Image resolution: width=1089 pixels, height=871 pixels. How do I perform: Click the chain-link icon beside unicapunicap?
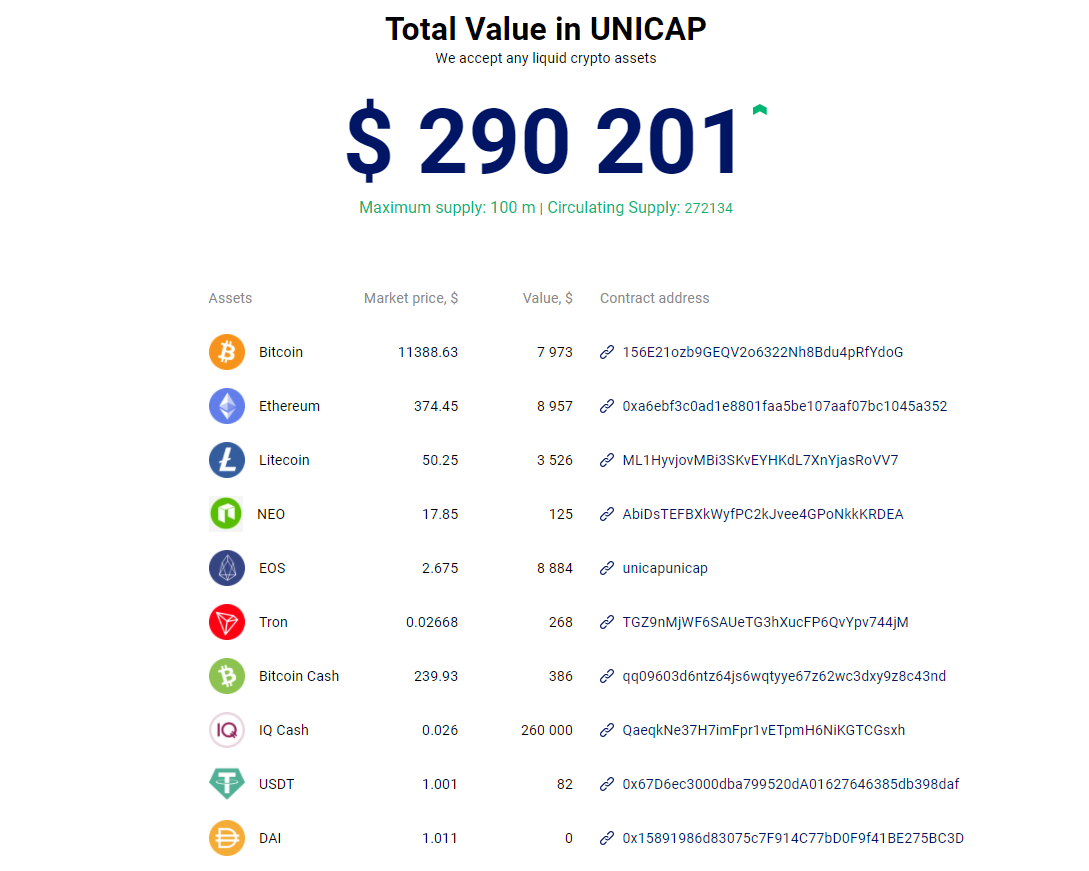pos(607,568)
